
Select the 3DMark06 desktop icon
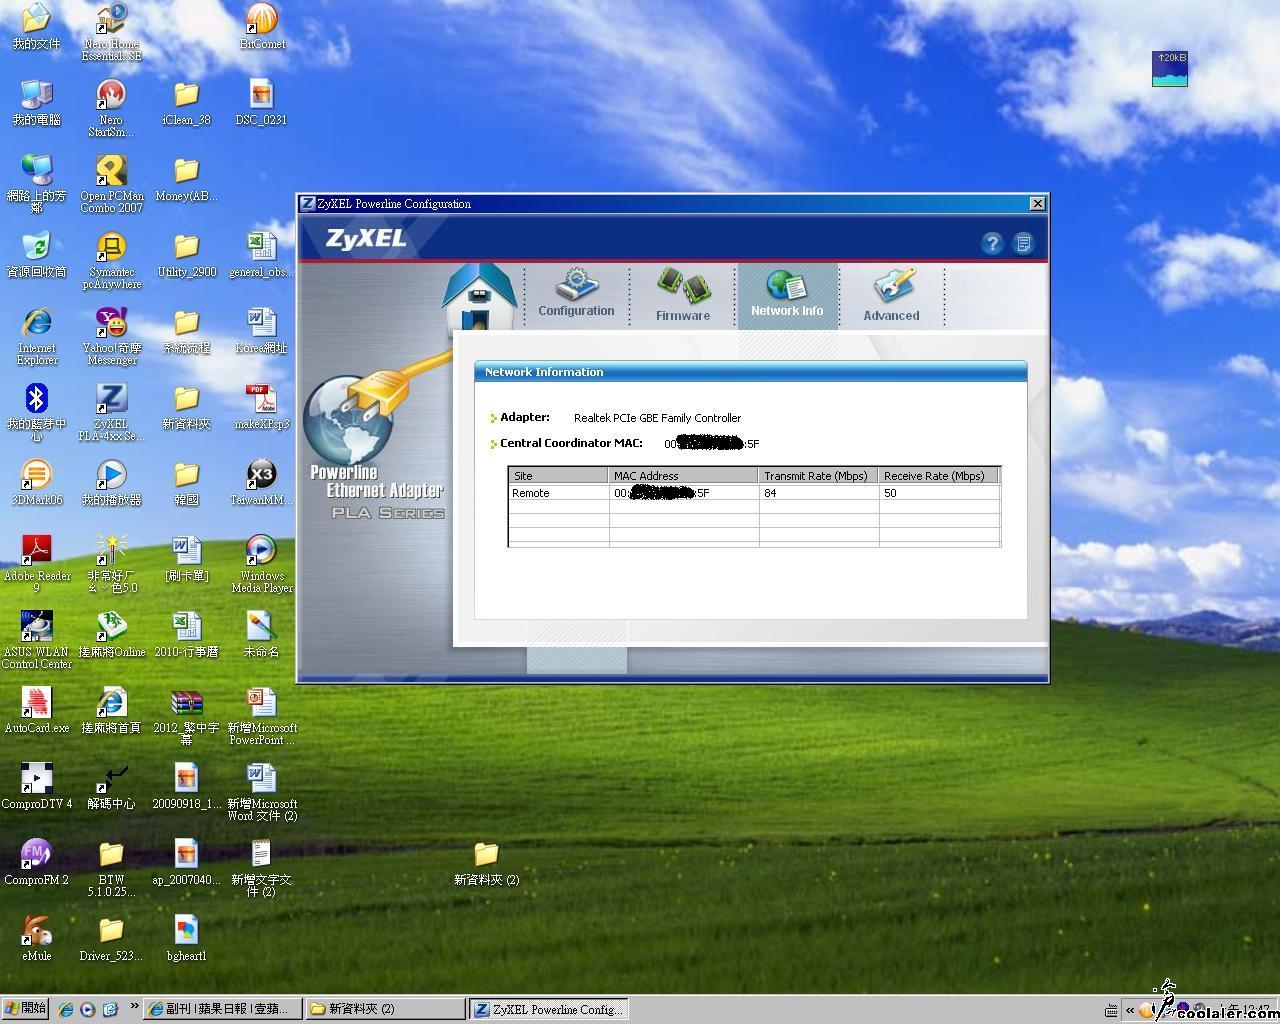pyautogui.click(x=37, y=483)
